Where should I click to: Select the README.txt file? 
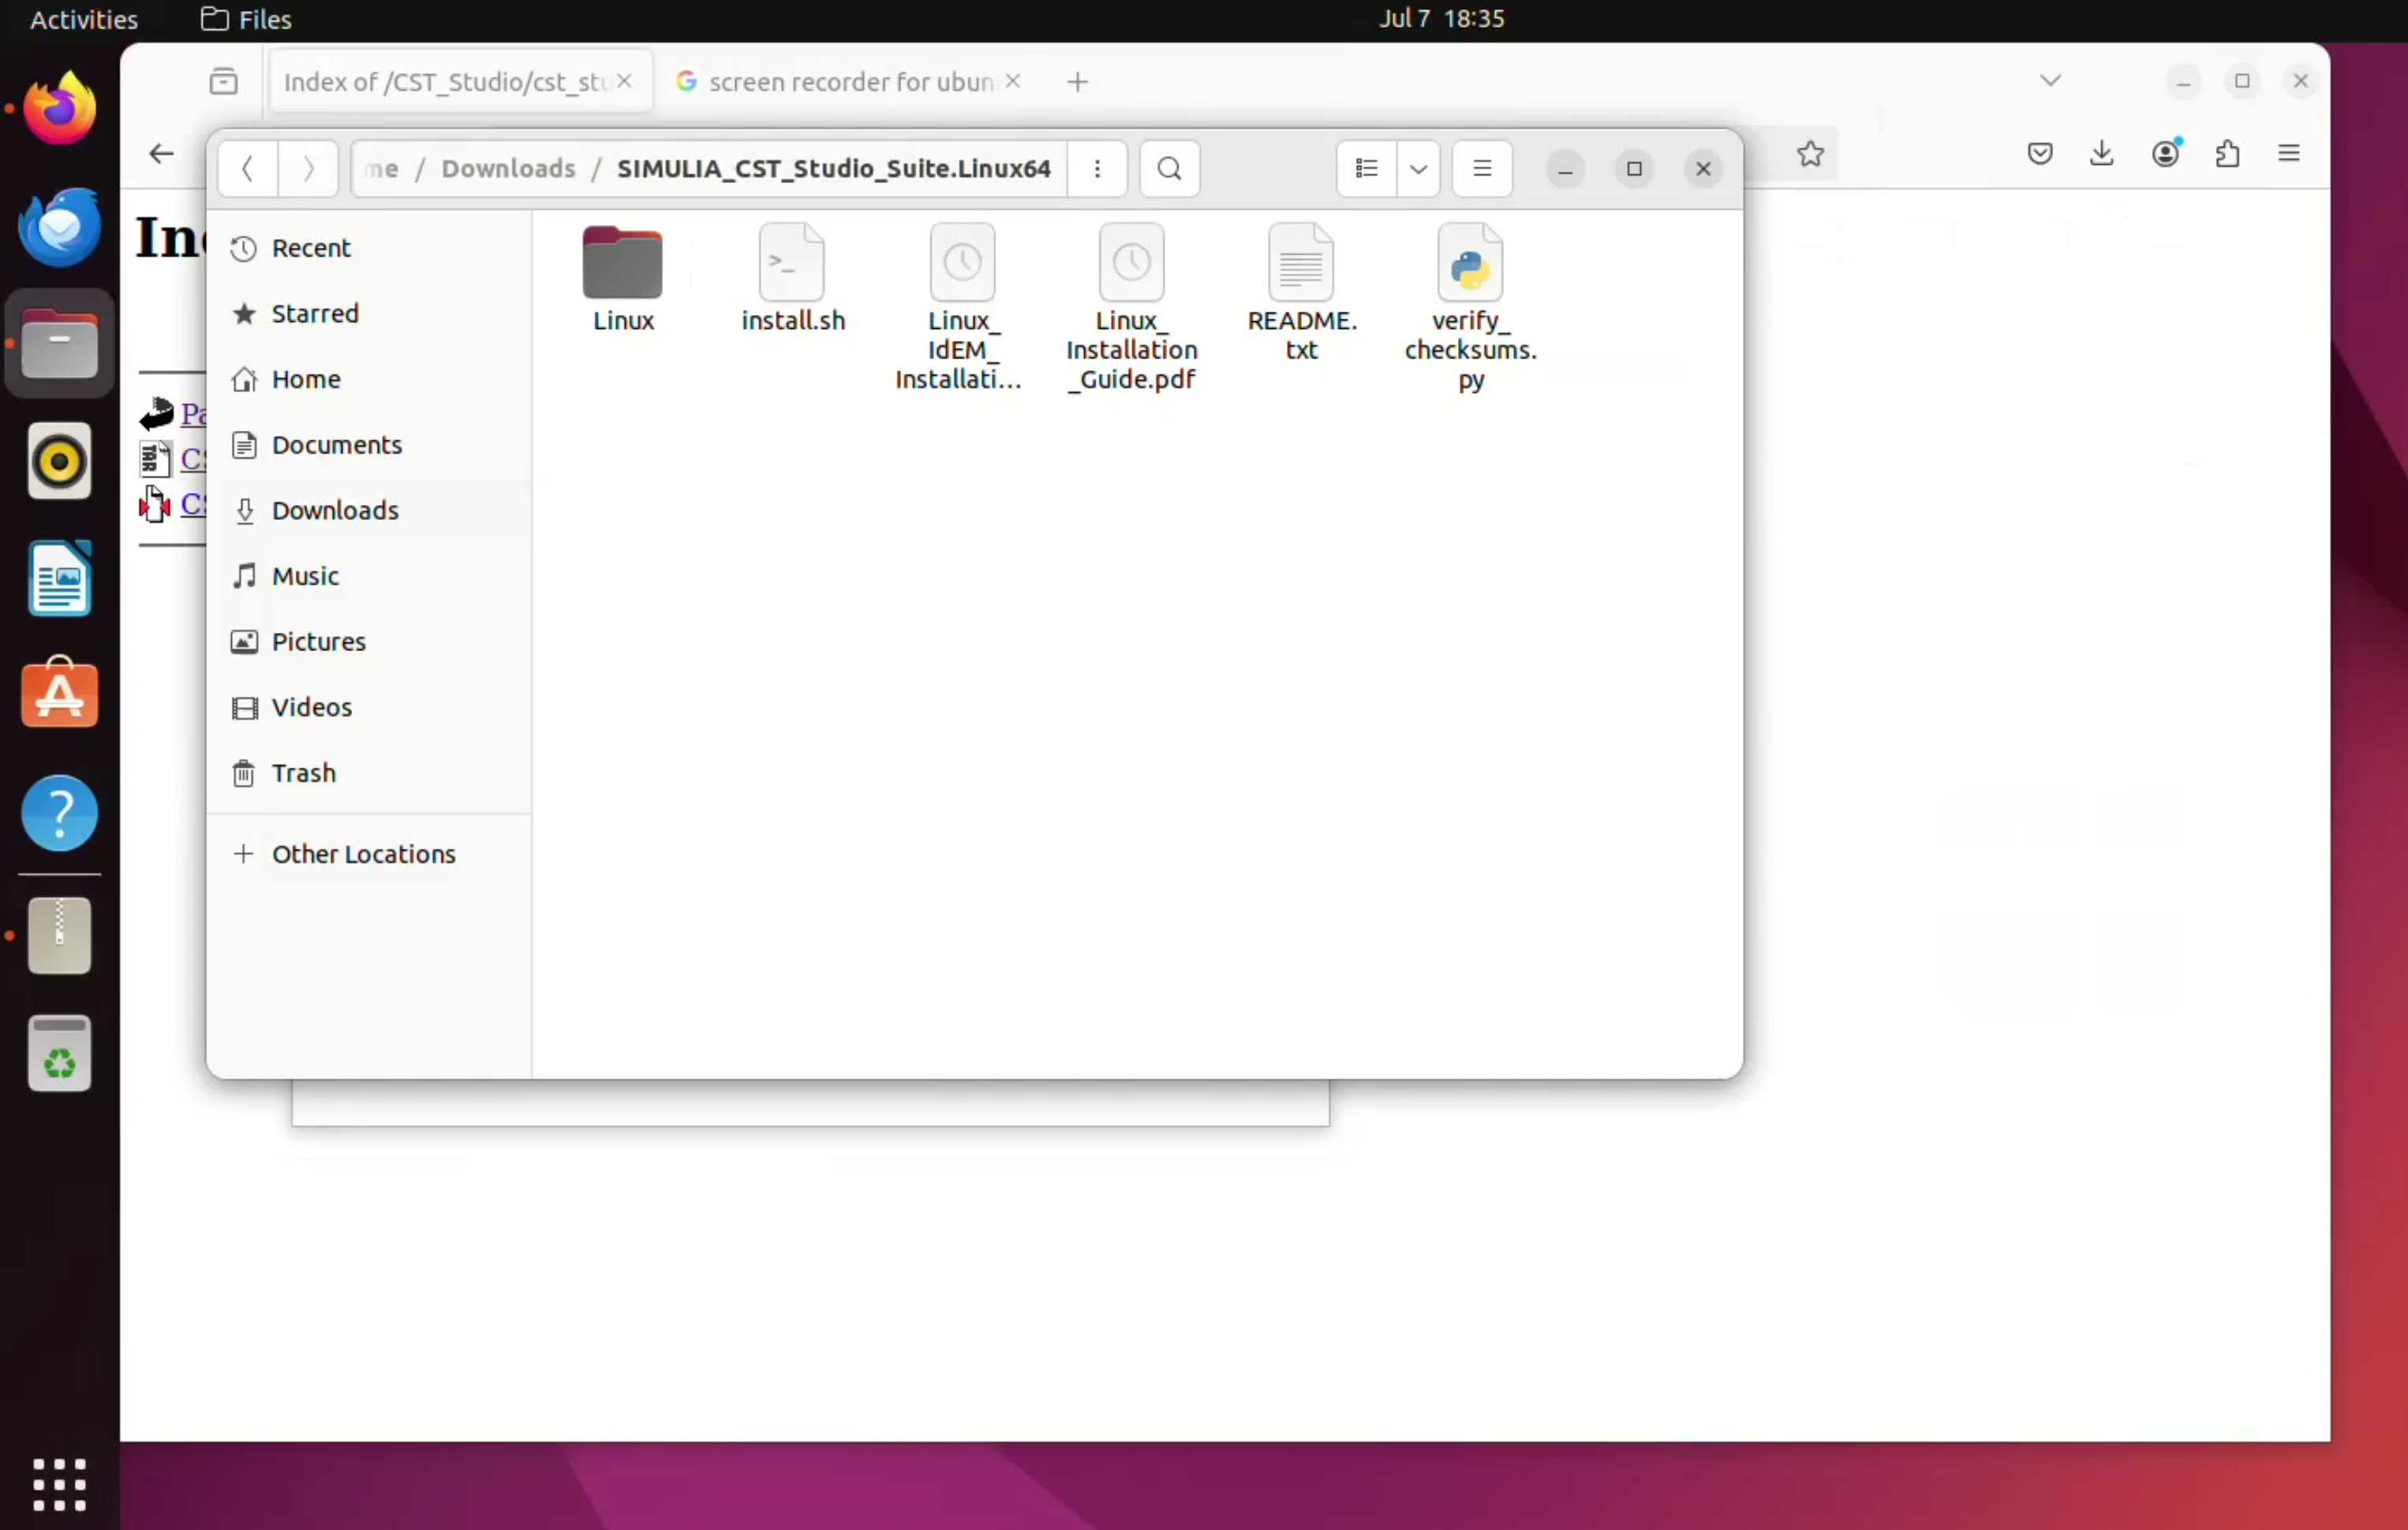point(1301,292)
